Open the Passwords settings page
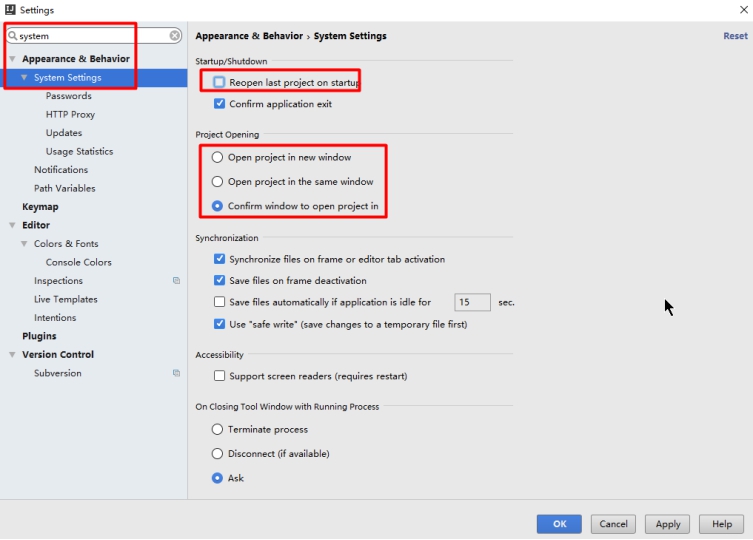The width and height of the screenshot is (753, 540). (69, 96)
